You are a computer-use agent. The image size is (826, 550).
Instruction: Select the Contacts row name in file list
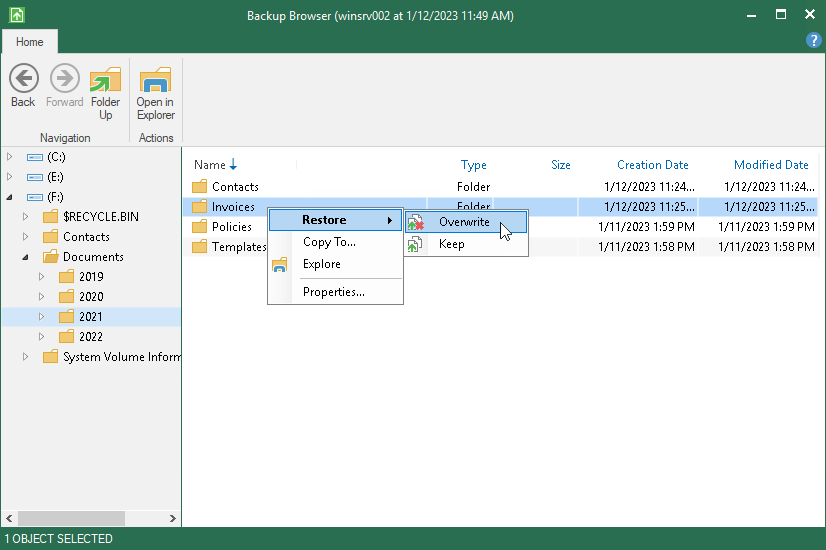coord(235,186)
